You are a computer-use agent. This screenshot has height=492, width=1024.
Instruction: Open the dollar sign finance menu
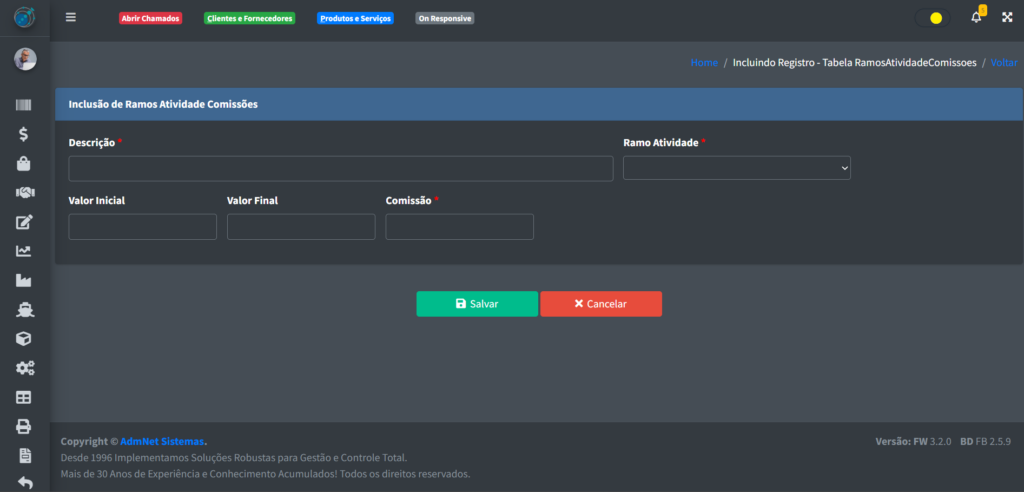(24, 134)
